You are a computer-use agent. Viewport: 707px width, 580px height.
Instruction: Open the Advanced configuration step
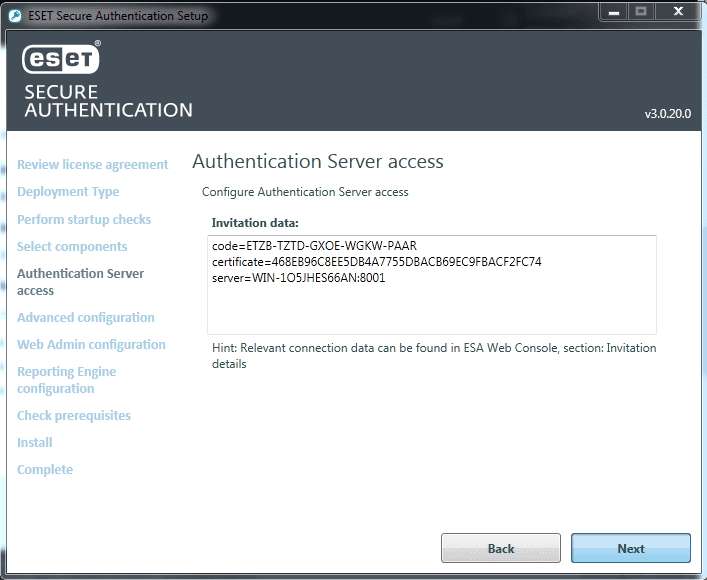tap(86, 317)
